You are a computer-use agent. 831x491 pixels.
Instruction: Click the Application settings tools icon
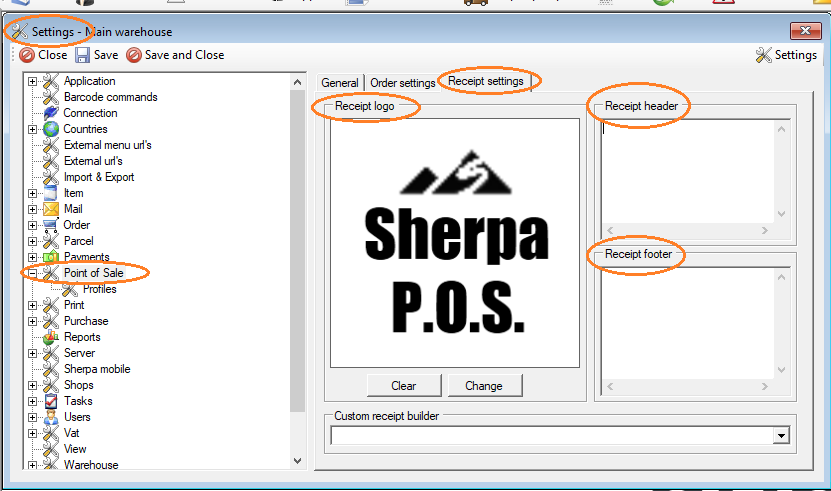tap(51, 81)
